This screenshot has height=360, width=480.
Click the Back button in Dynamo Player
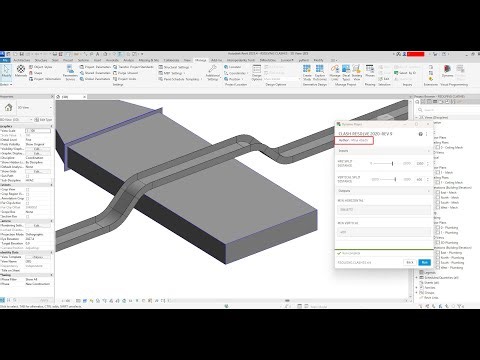click(410, 262)
